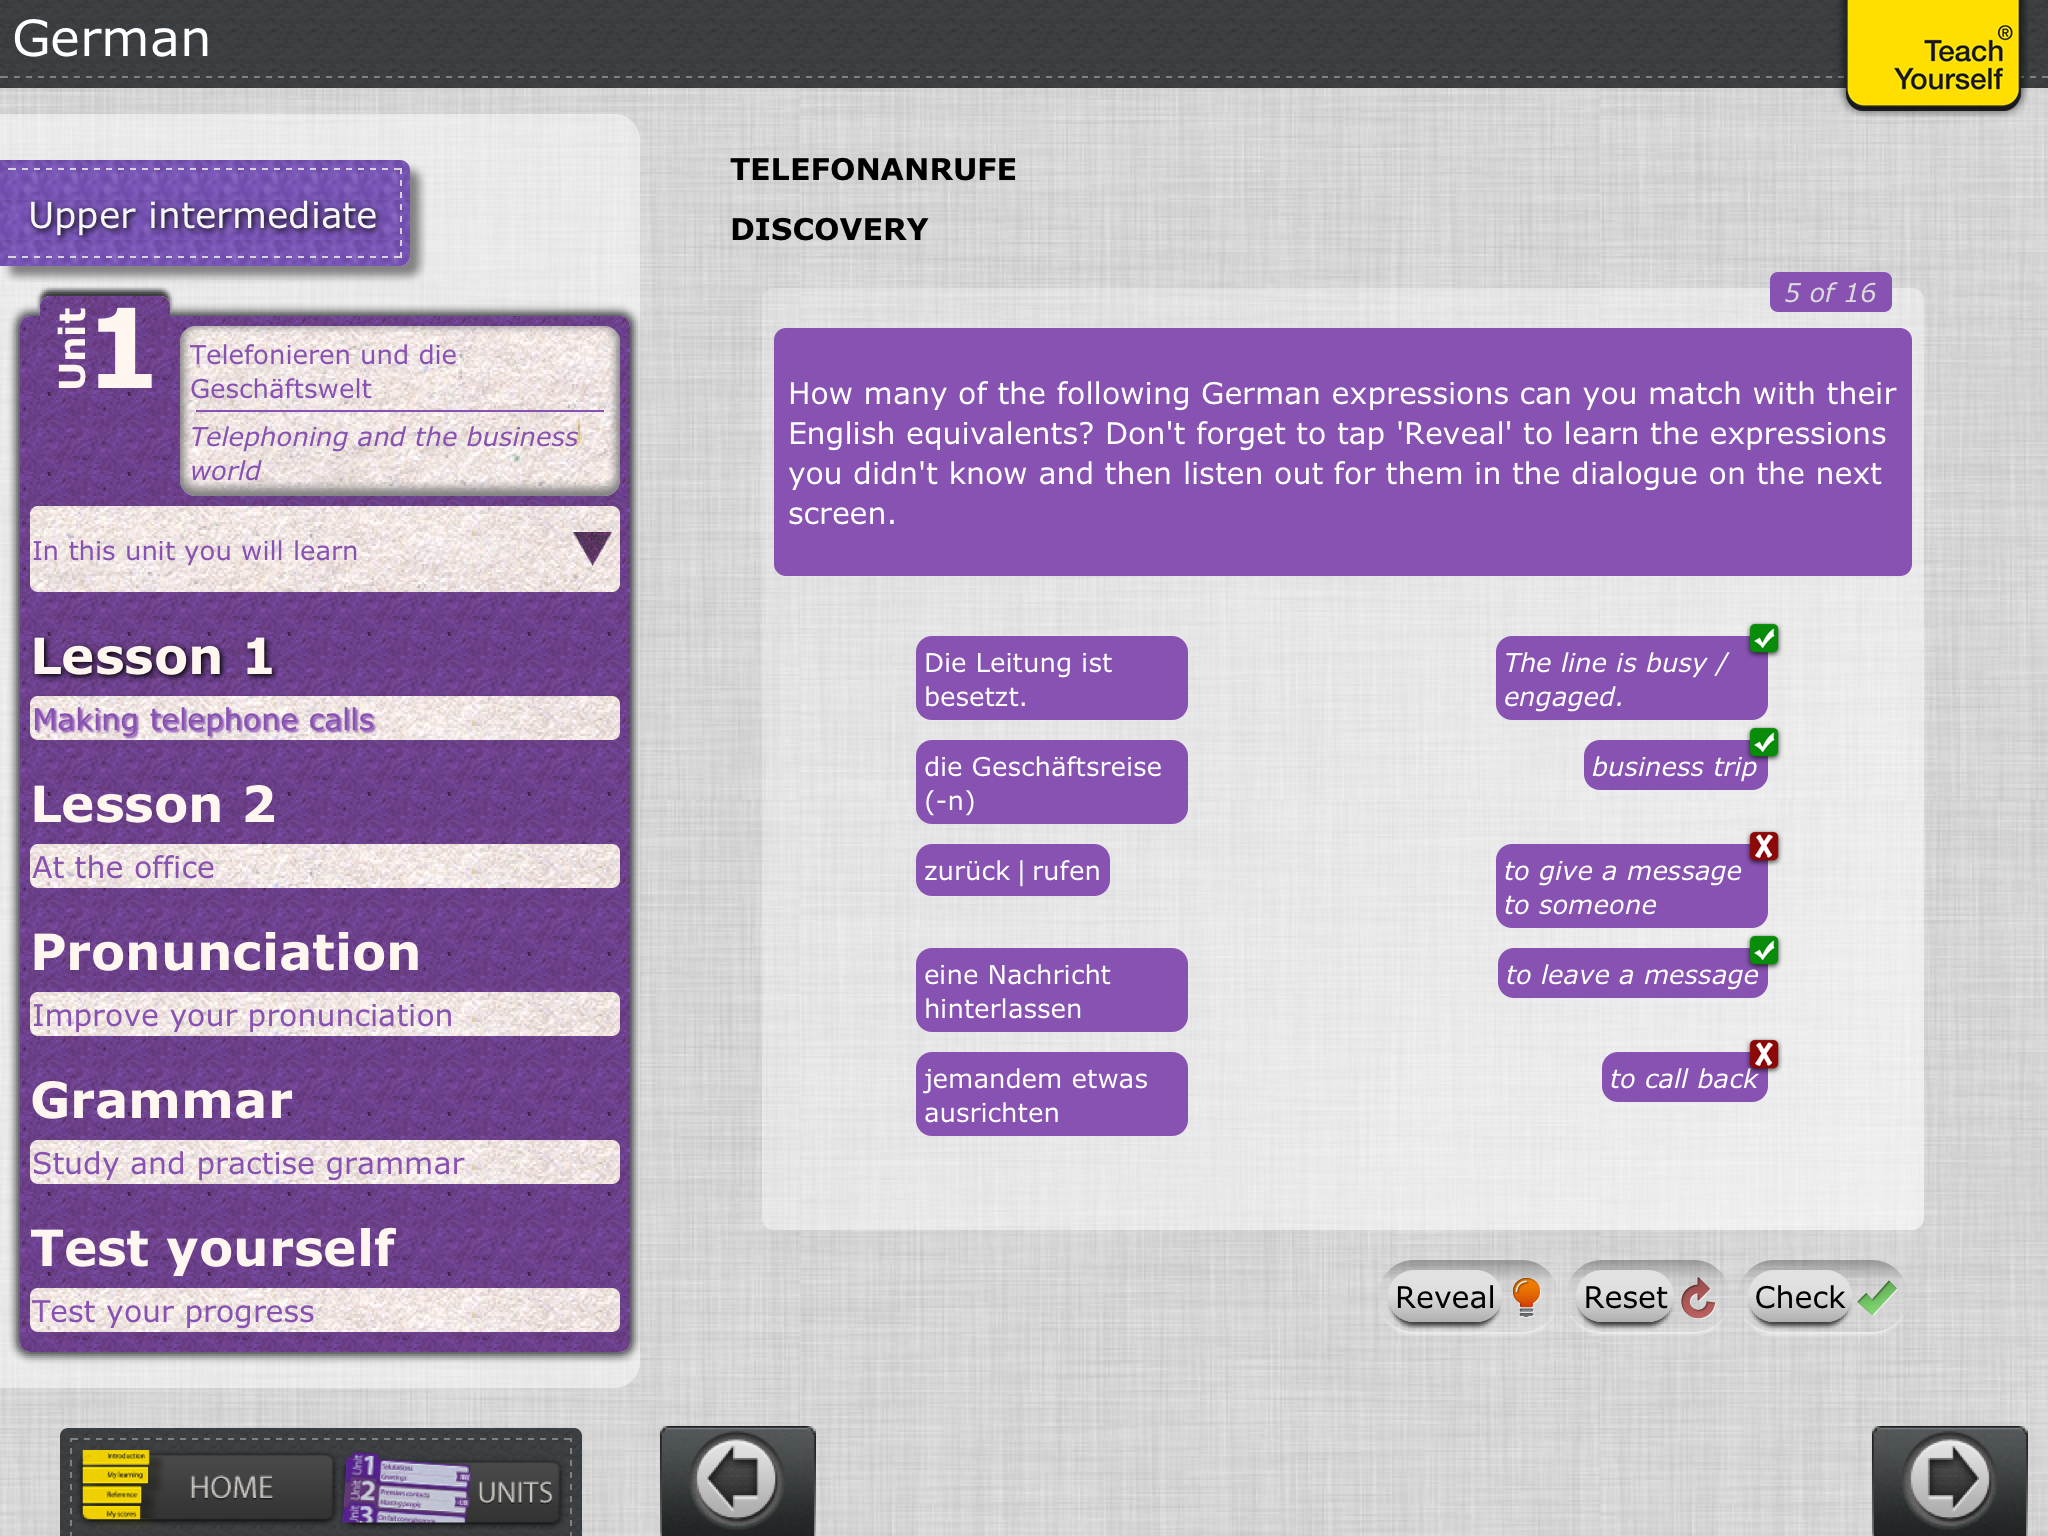Click red X on 'to give a message'
The image size is (2048, 1536).
pyautogui.click(x=1764, y=846)
